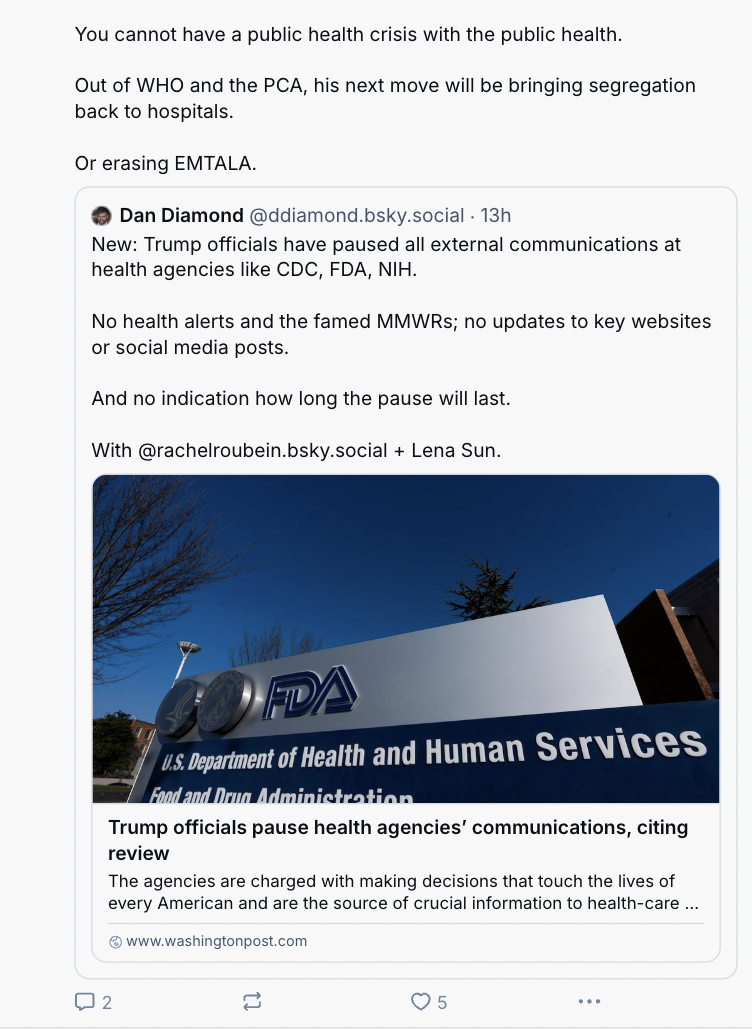This screenshot has height=1030, width=752.
Task: Click Dan Diamond's profile avatar
Action: point(101,215)
